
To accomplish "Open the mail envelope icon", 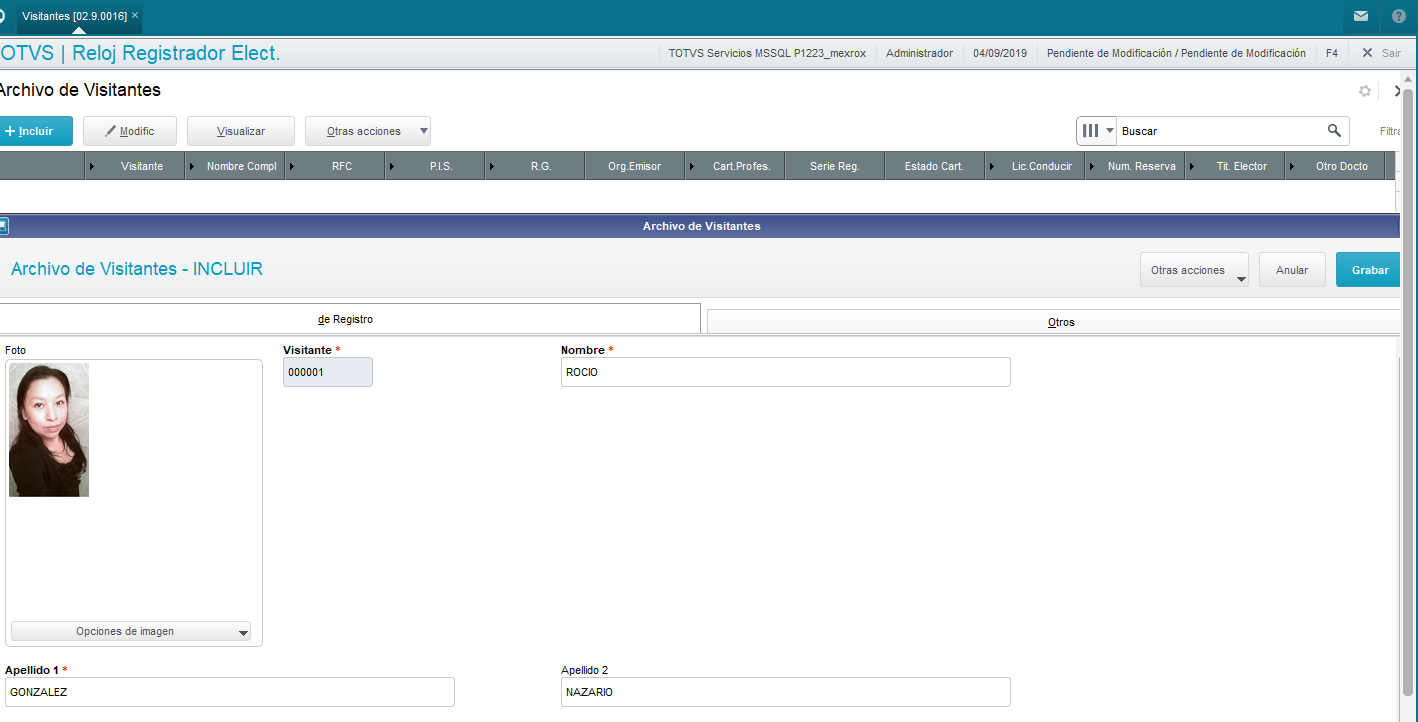I will (x=1361, y=16).
